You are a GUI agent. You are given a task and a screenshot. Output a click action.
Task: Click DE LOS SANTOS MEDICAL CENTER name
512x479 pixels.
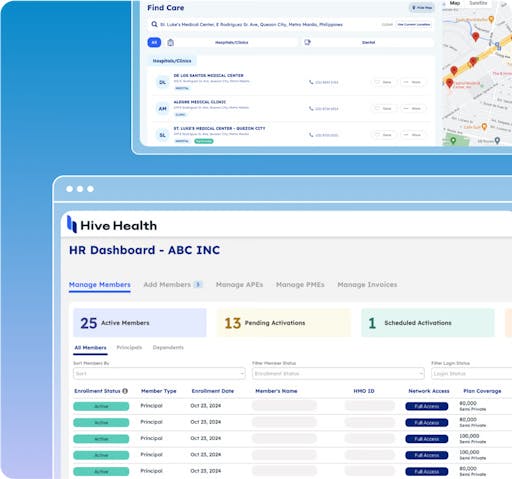coord(208,76)
